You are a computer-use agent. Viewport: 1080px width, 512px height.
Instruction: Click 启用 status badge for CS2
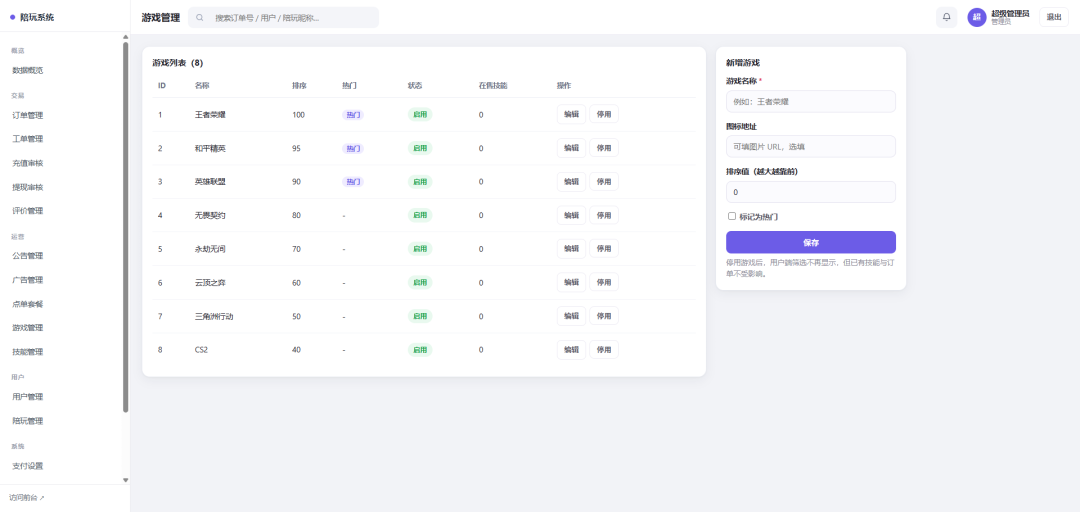pyautogui.click(x=420, y=349)
